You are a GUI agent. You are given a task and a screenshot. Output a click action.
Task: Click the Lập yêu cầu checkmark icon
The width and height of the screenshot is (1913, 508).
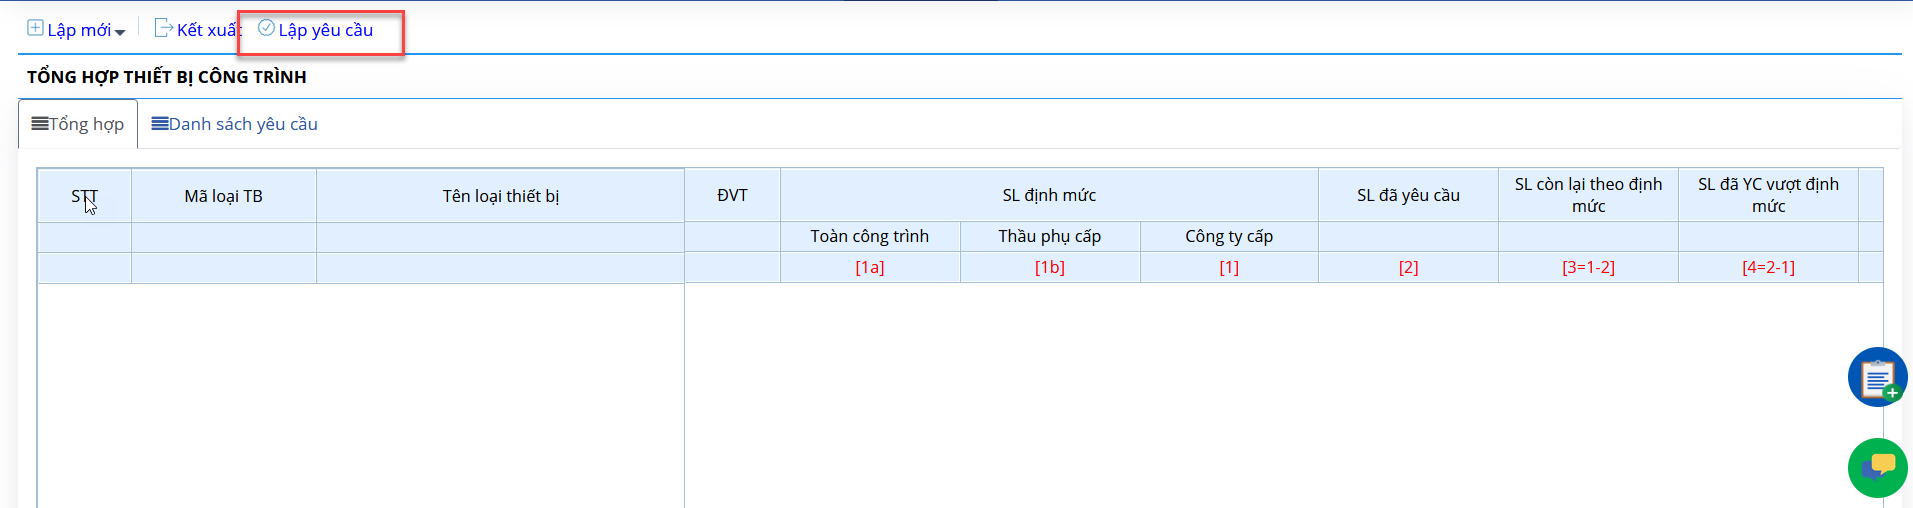point(266,28)
